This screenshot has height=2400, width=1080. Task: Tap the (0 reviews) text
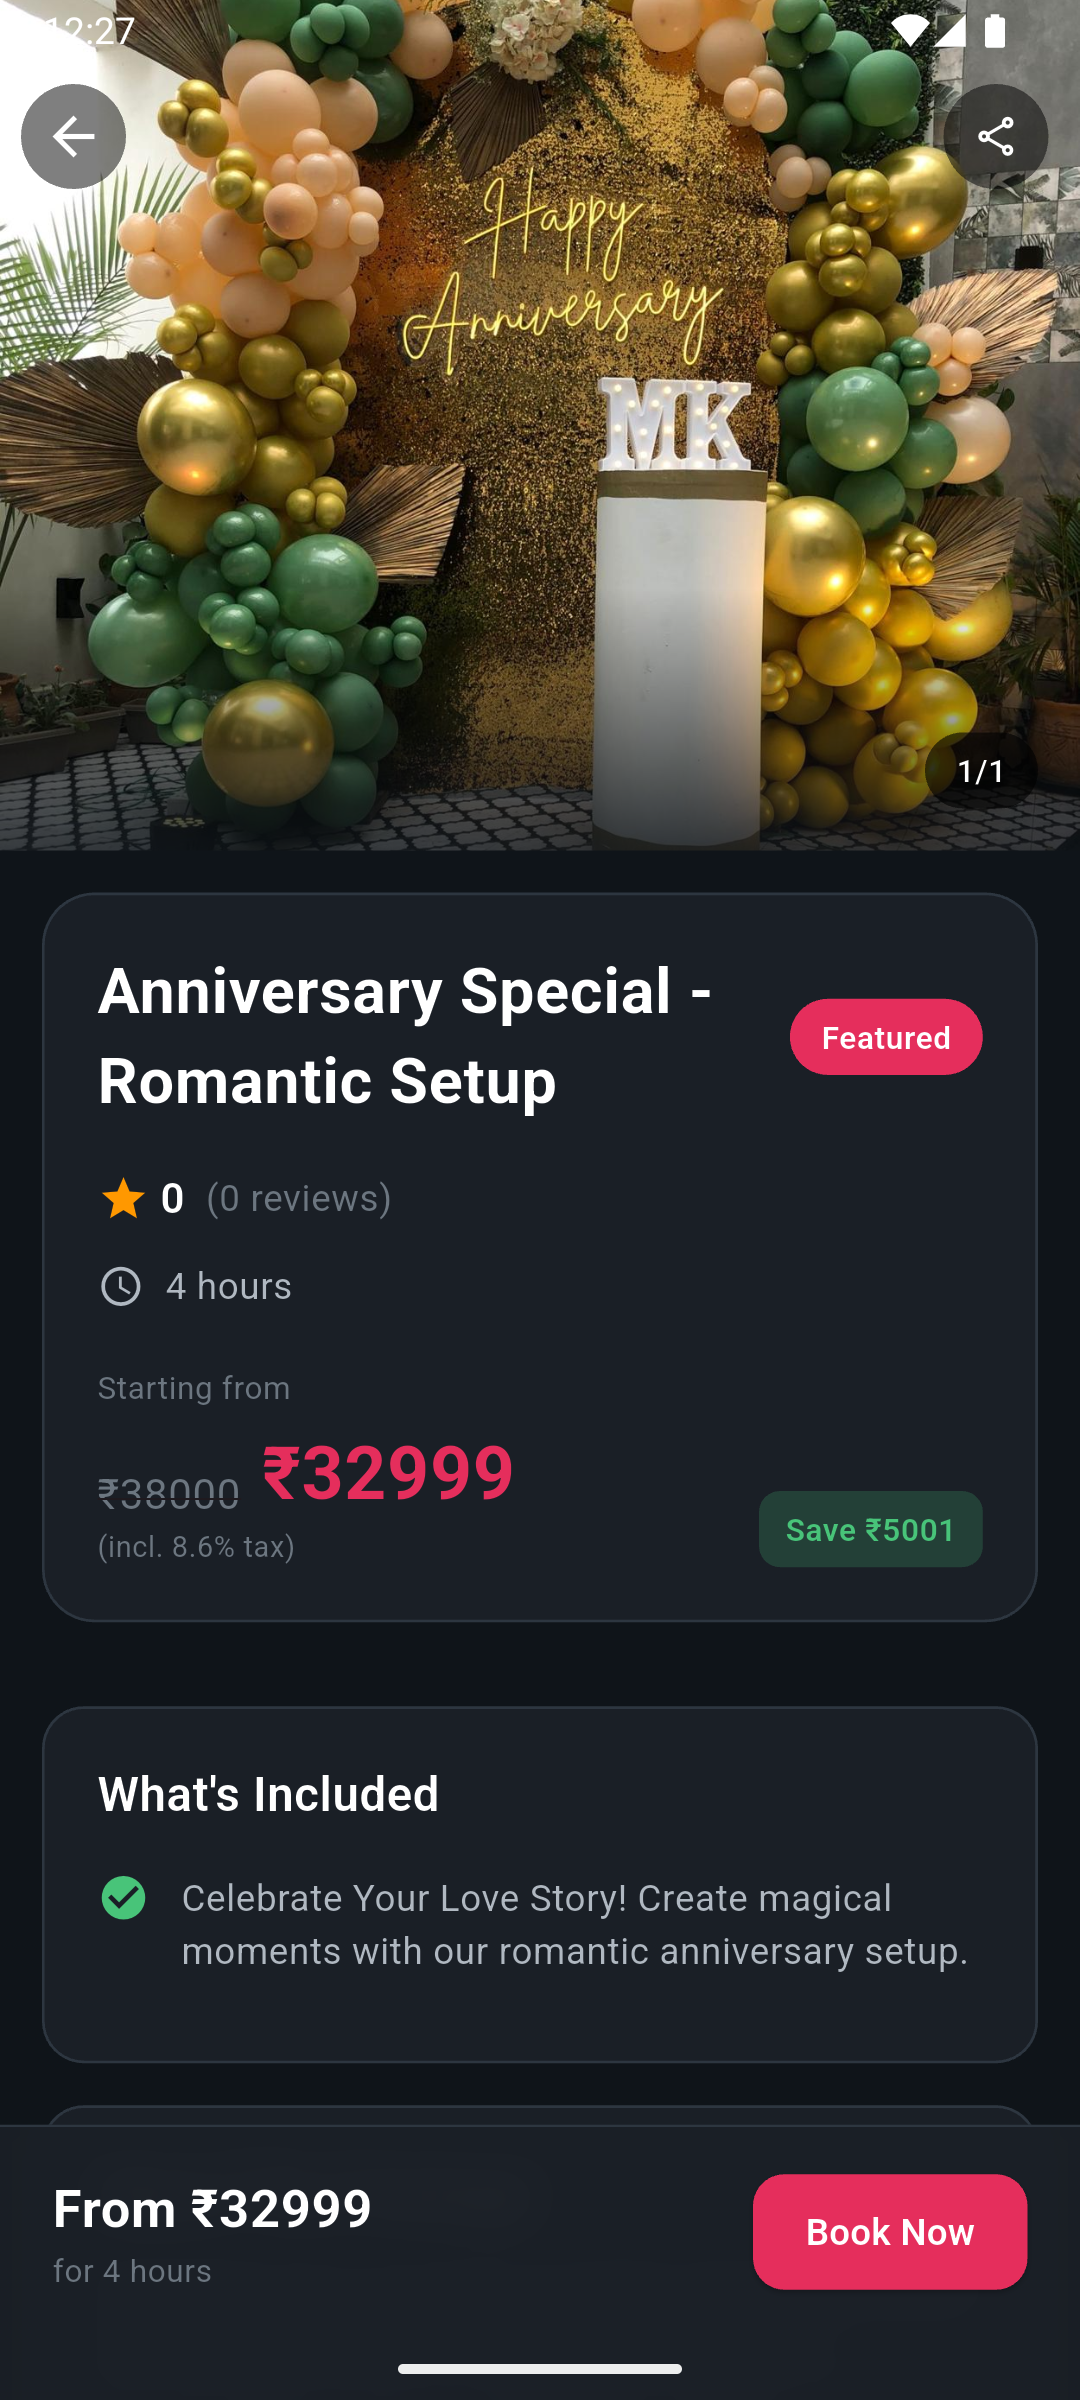coord(299,1198)
